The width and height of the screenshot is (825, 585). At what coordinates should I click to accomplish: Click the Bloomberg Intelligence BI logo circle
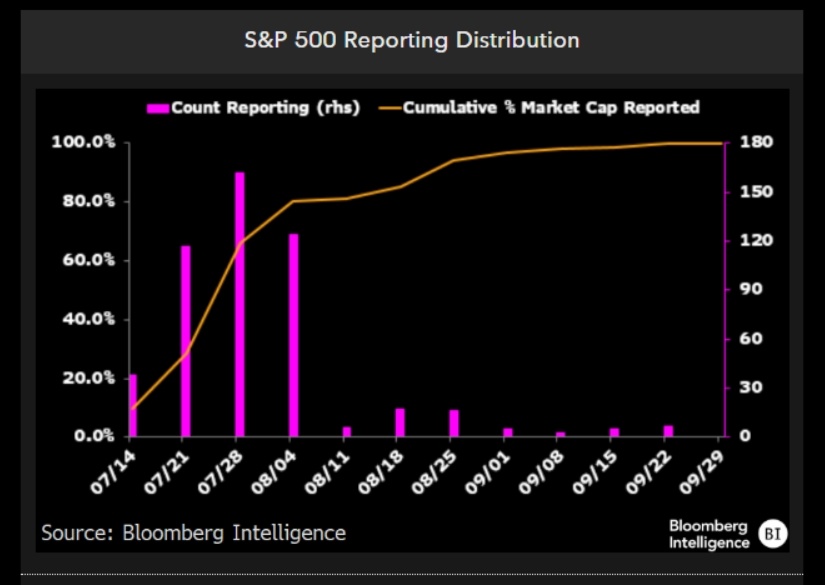pos(773,533)
